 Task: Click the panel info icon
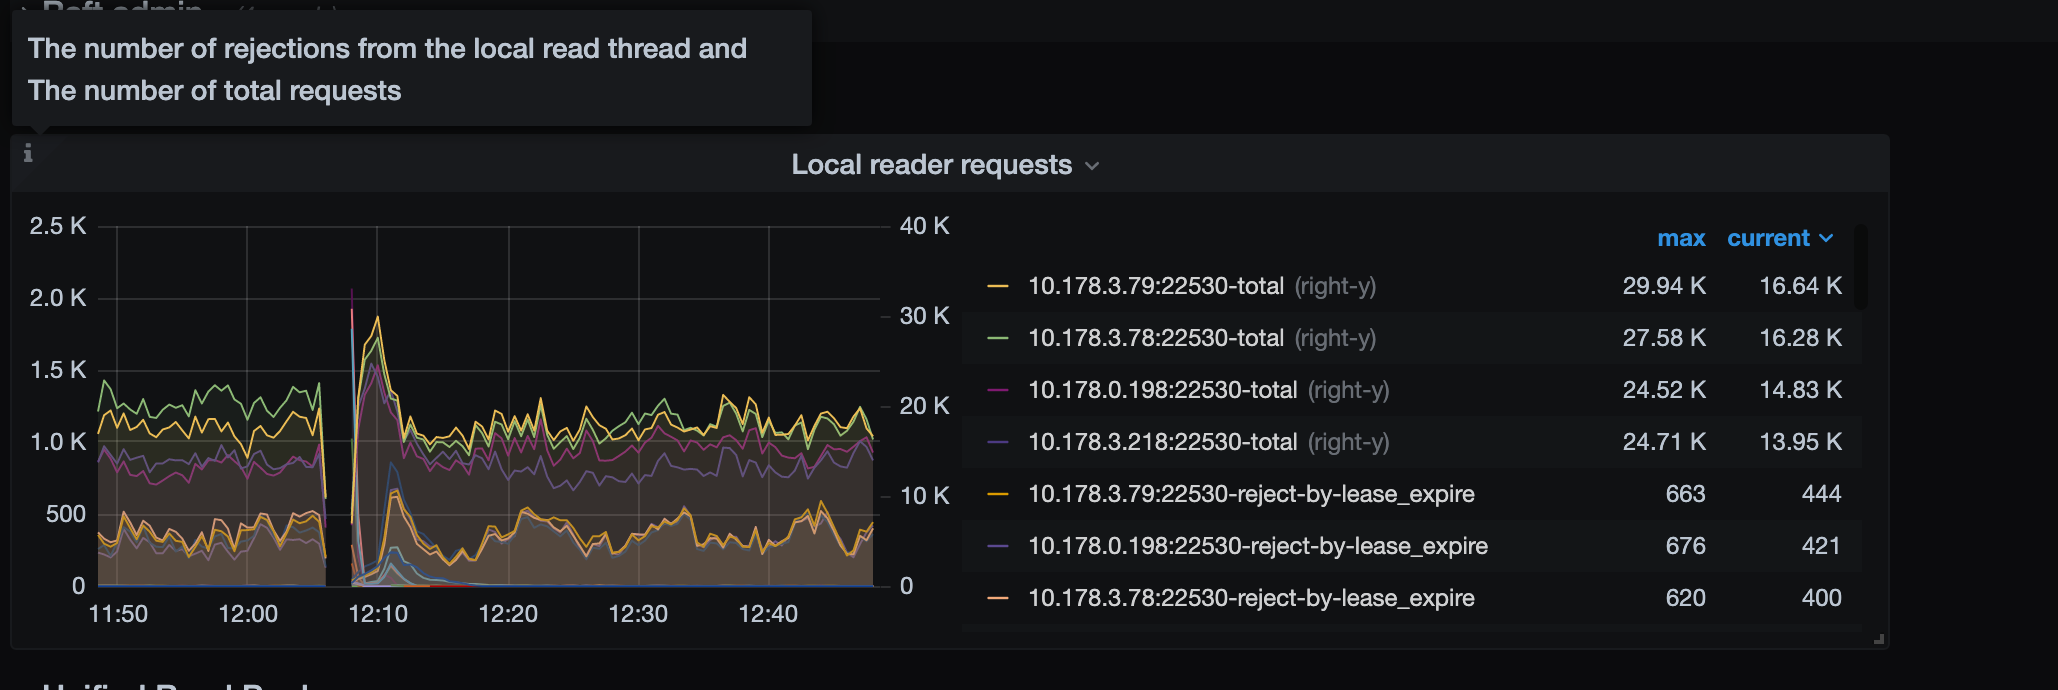pos(28,153)
